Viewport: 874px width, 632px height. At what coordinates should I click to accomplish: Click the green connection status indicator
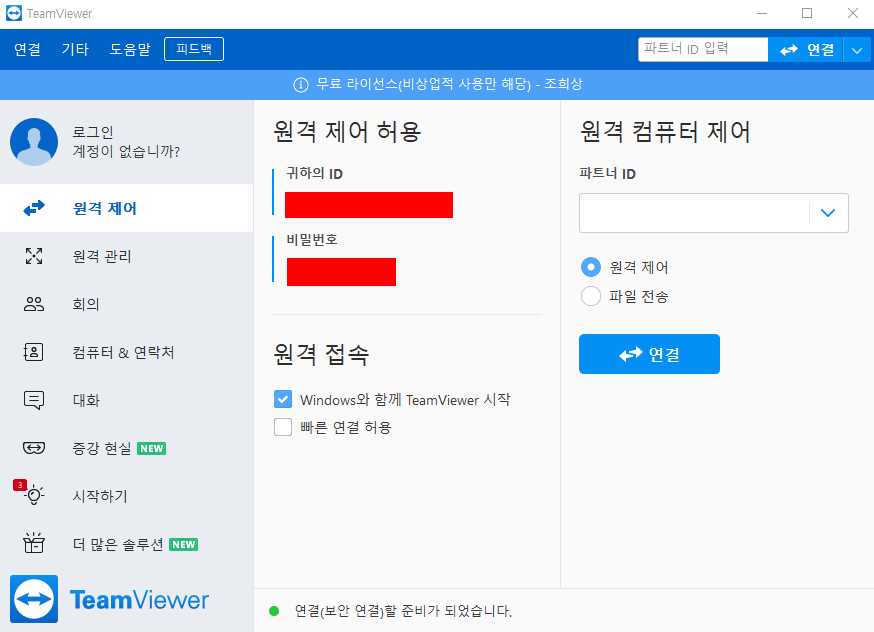pyautogui.click(x=274, y=611)
